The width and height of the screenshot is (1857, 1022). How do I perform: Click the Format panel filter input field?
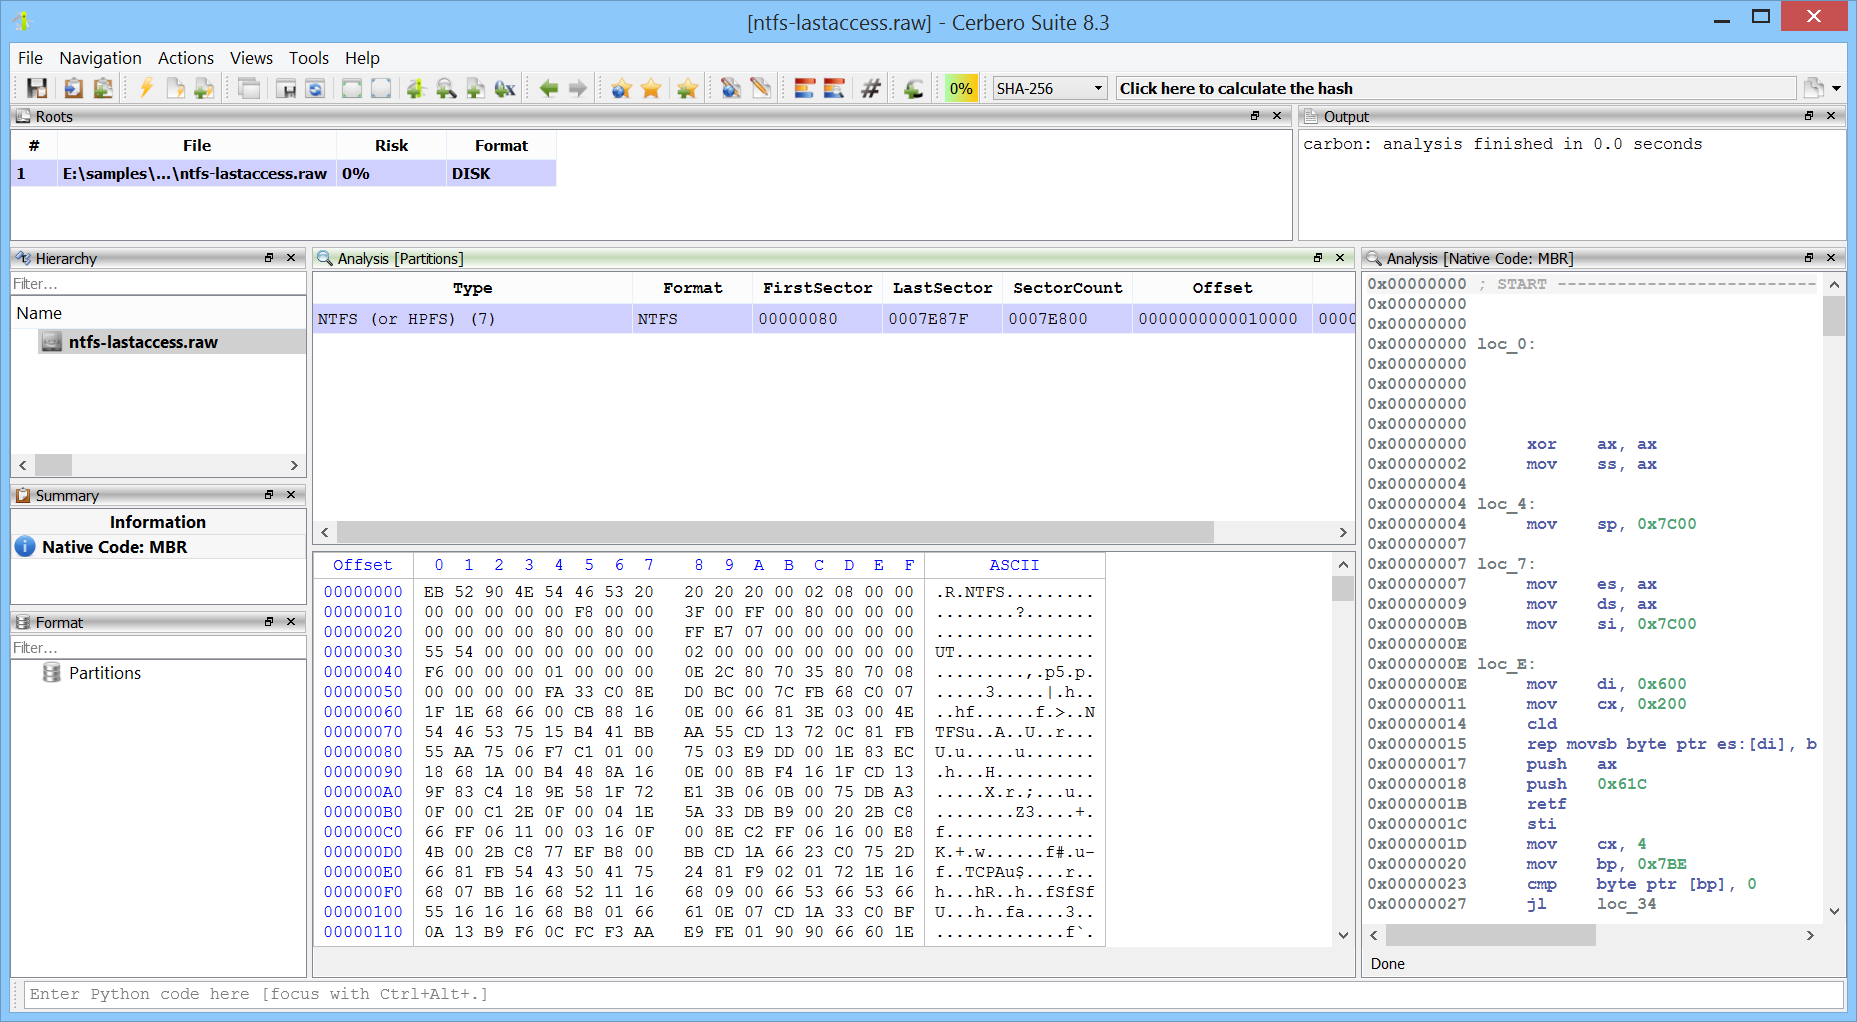click(158, 648)
